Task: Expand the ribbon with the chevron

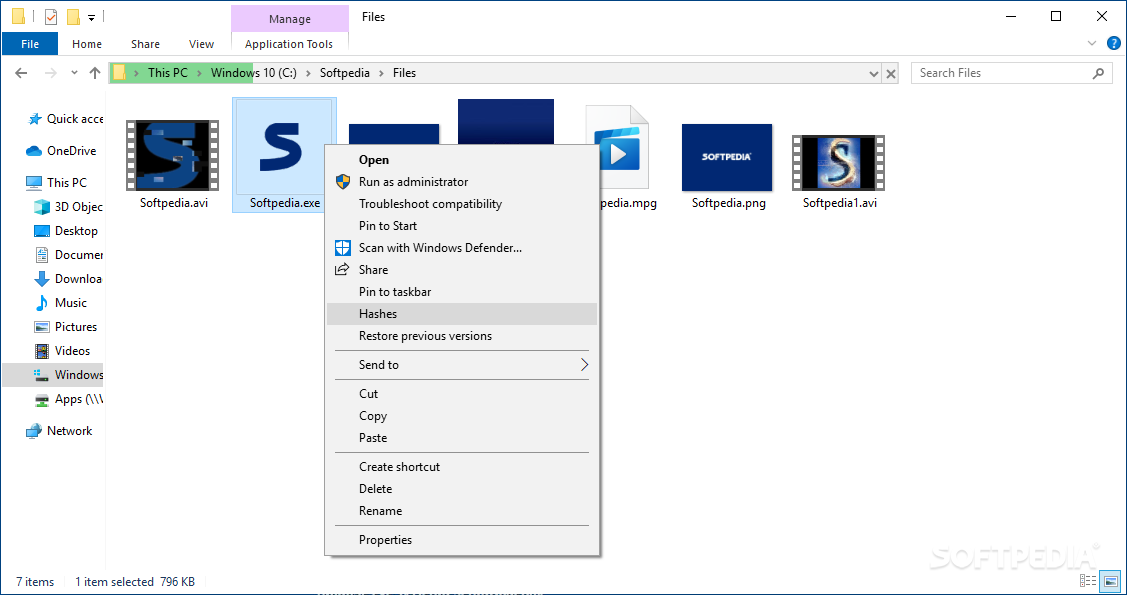Action: click(1092, 44)
